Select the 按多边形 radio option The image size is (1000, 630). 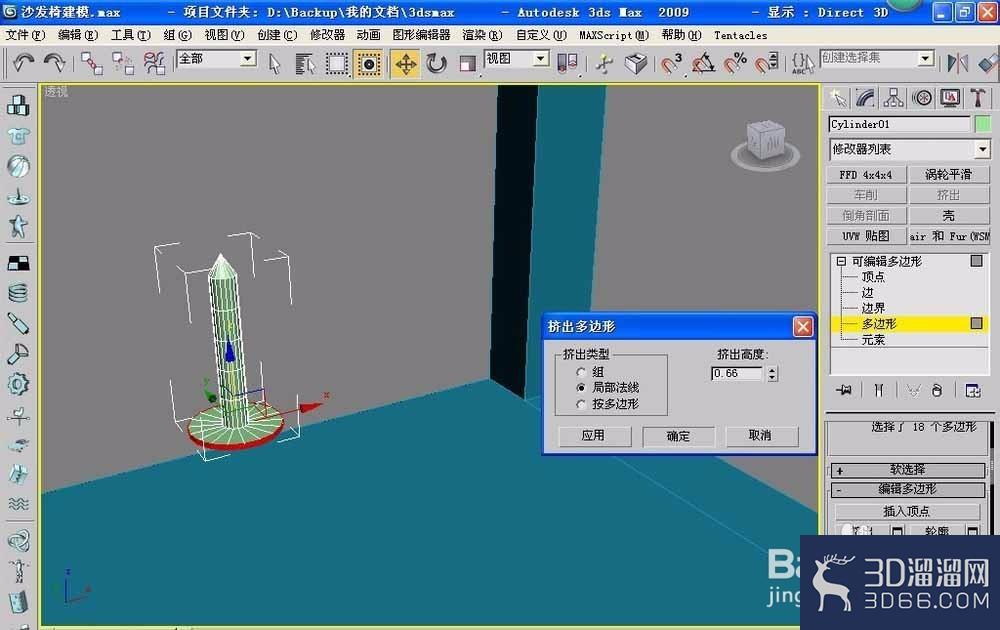(581, 404)
